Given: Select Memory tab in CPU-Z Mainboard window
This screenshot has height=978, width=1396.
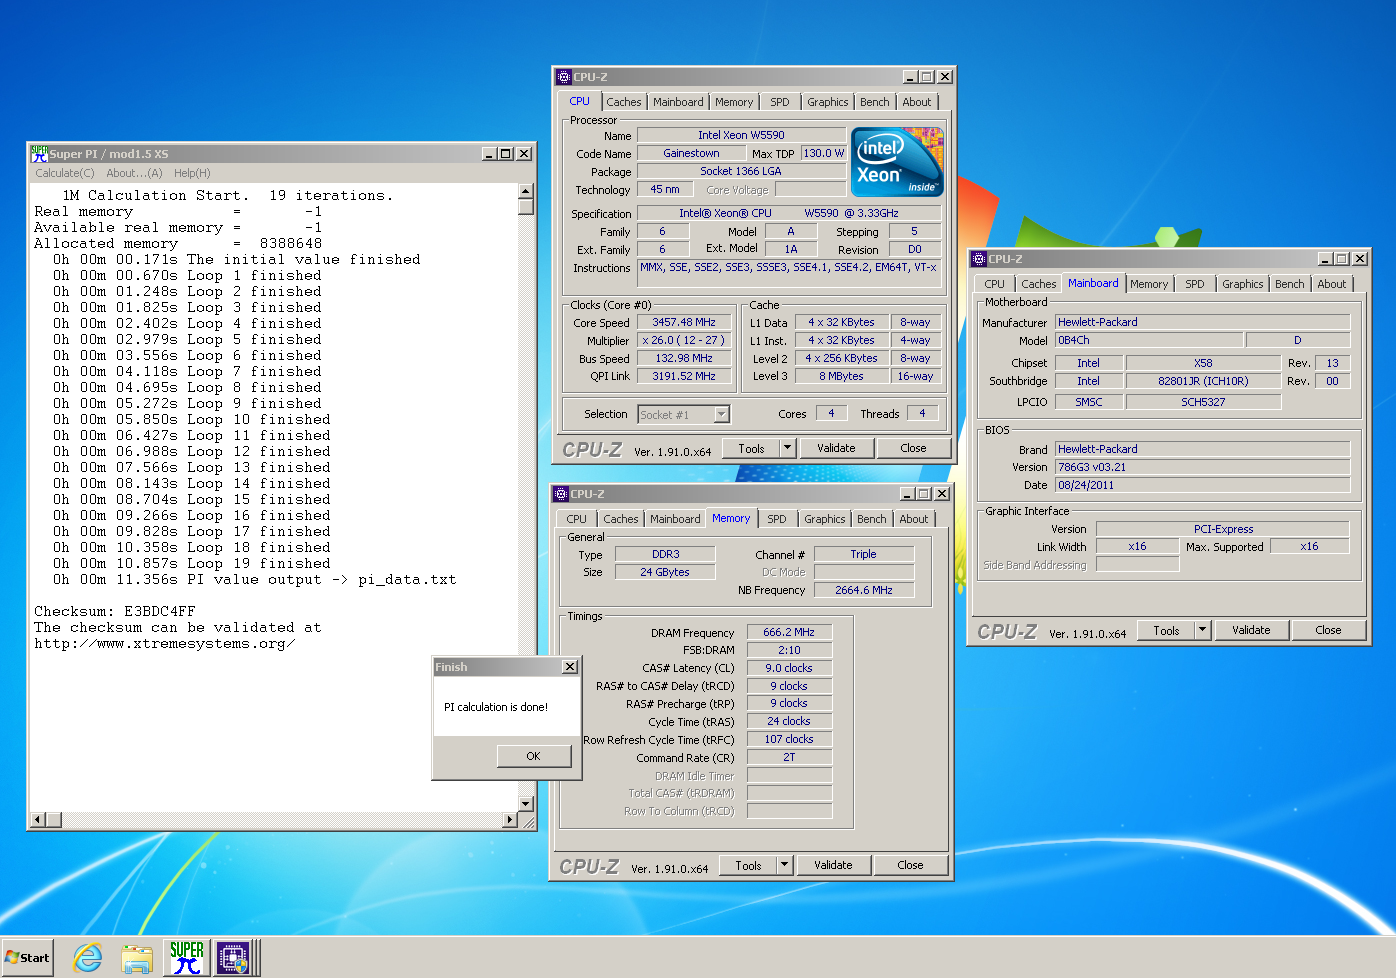Looking at the screenshot, I should click(1149, 284).
